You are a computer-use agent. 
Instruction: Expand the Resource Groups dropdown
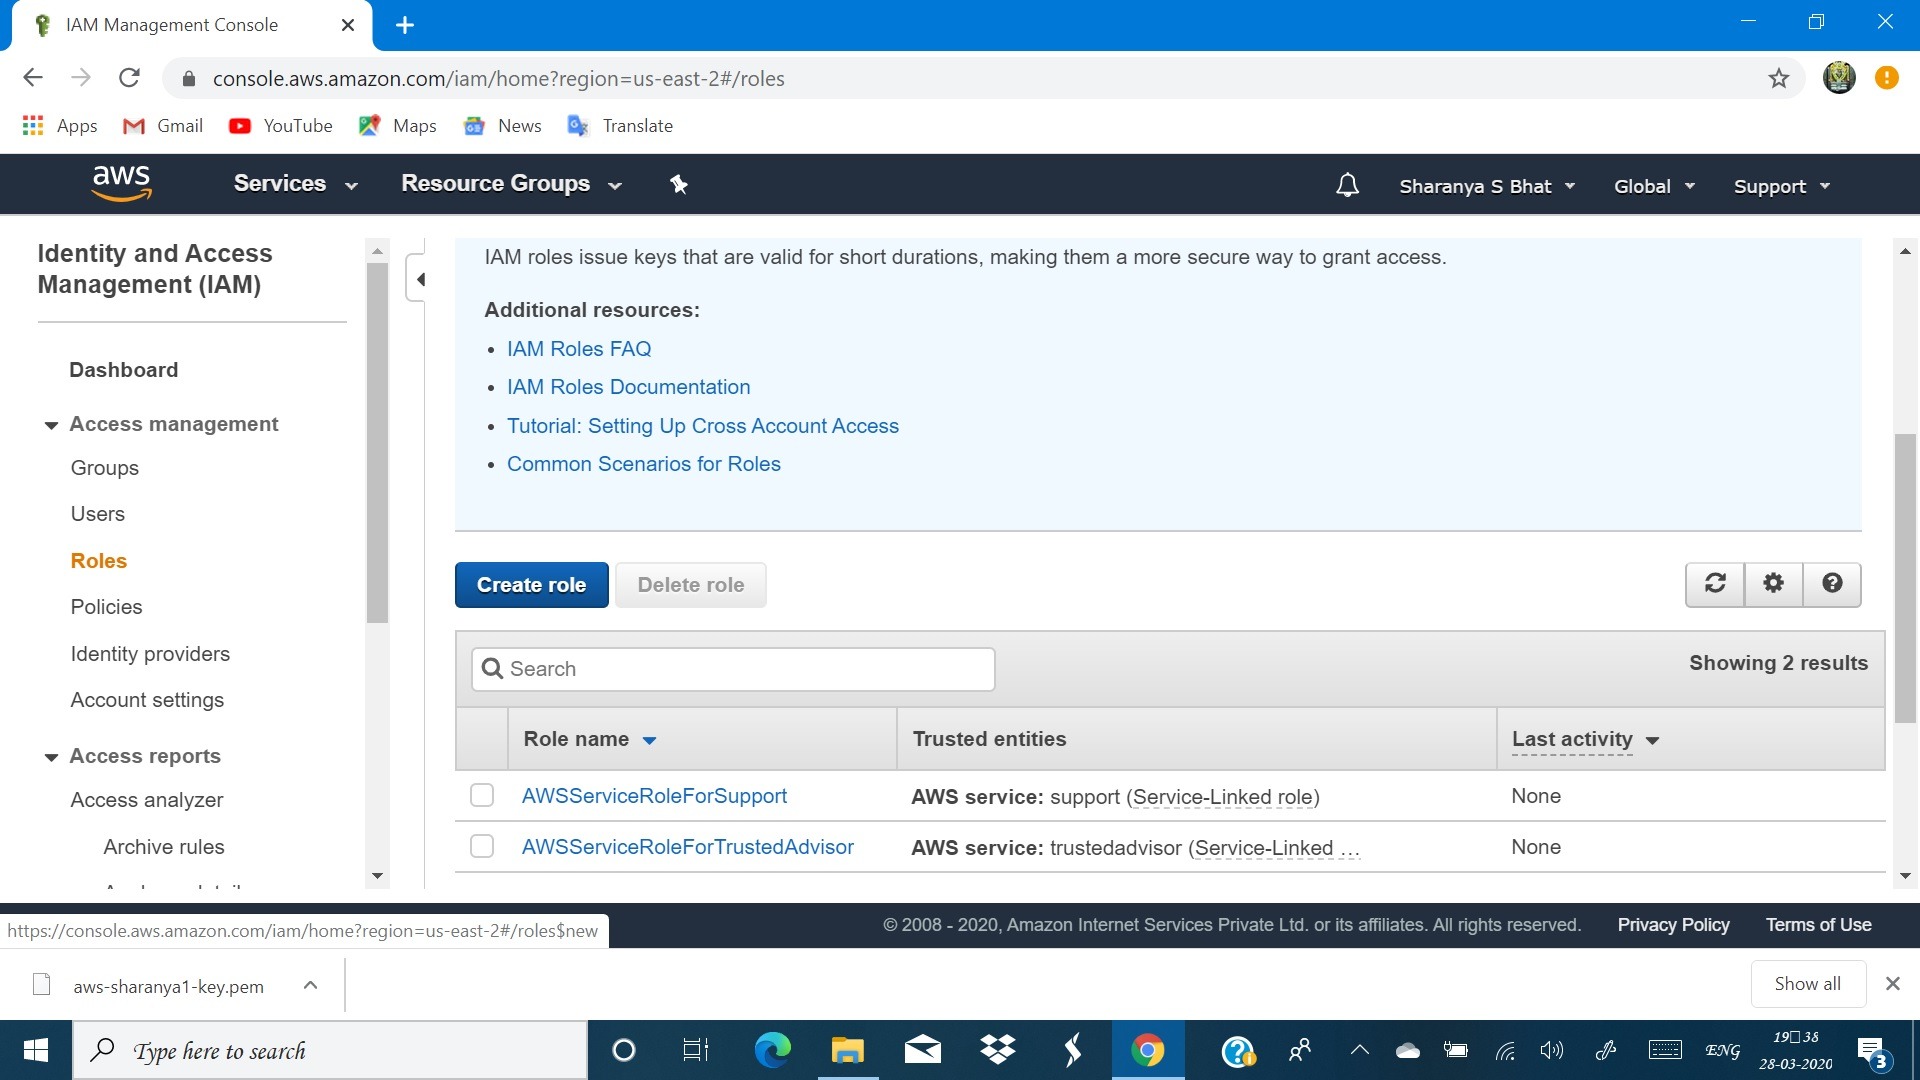pyautogui.click(x=511, y=184)
